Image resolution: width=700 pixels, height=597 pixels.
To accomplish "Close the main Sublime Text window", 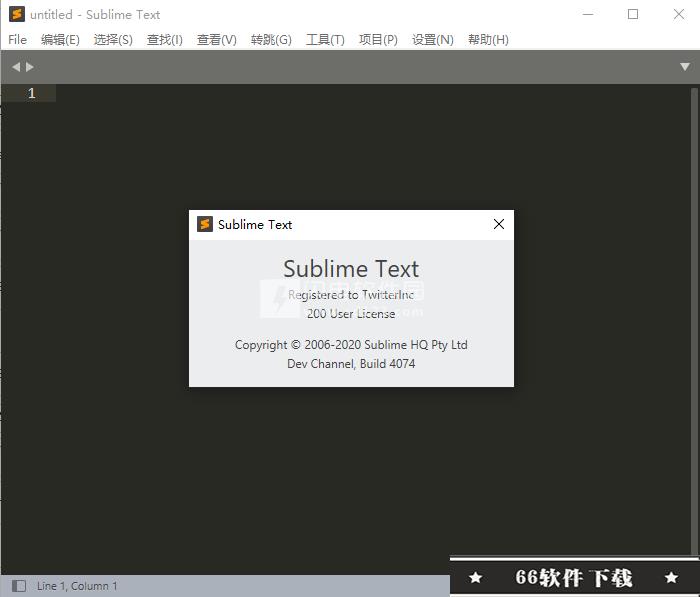I will (x=679, y=14).
